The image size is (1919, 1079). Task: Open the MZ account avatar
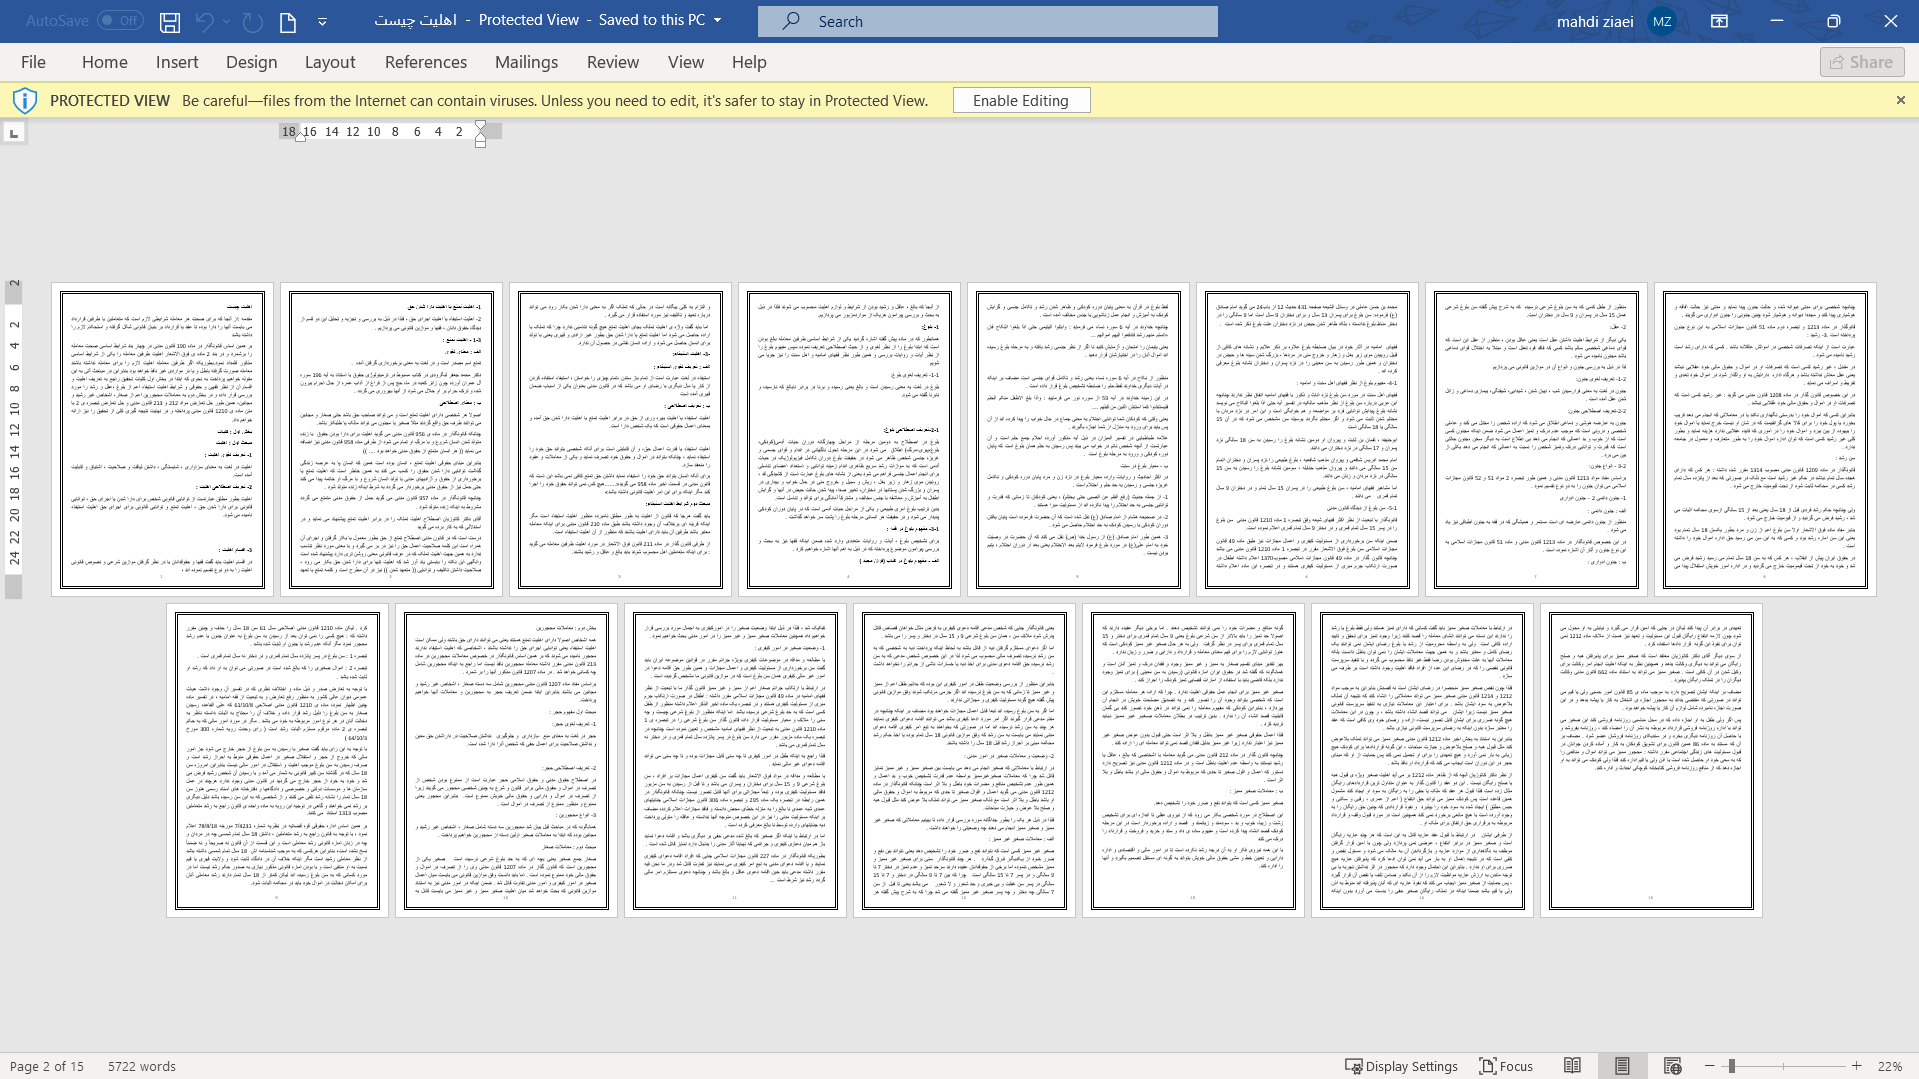pyautogui.click(x=1662, y=21)
